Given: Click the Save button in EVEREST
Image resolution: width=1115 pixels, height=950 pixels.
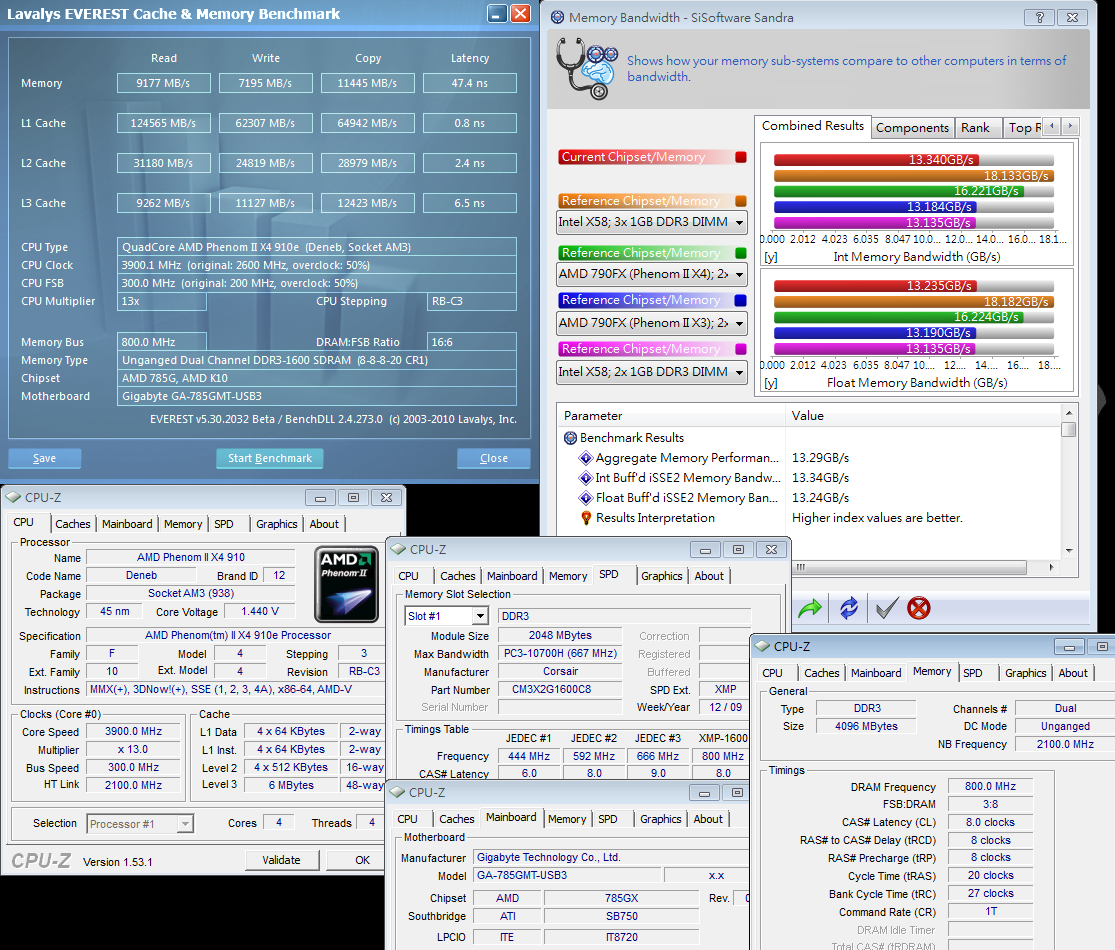Looking at the screenshot, I should click(x=44, y=459).
